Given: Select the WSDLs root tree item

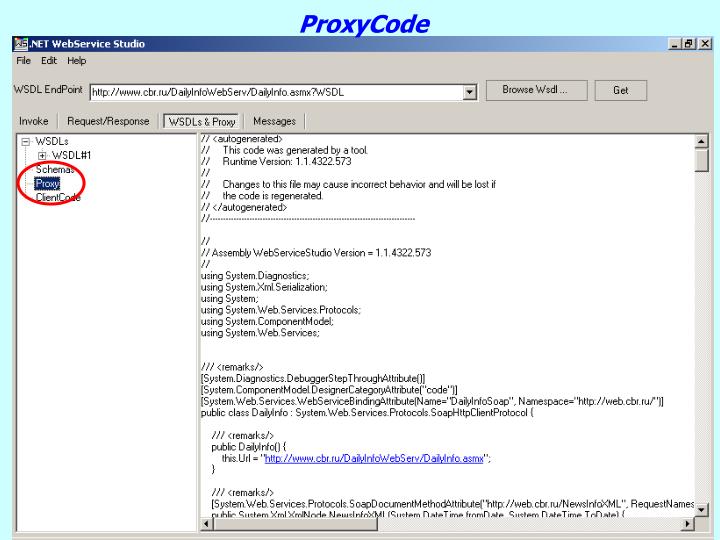Looking at the screenshot, I should pyautogui.click(x=52, y=141).
